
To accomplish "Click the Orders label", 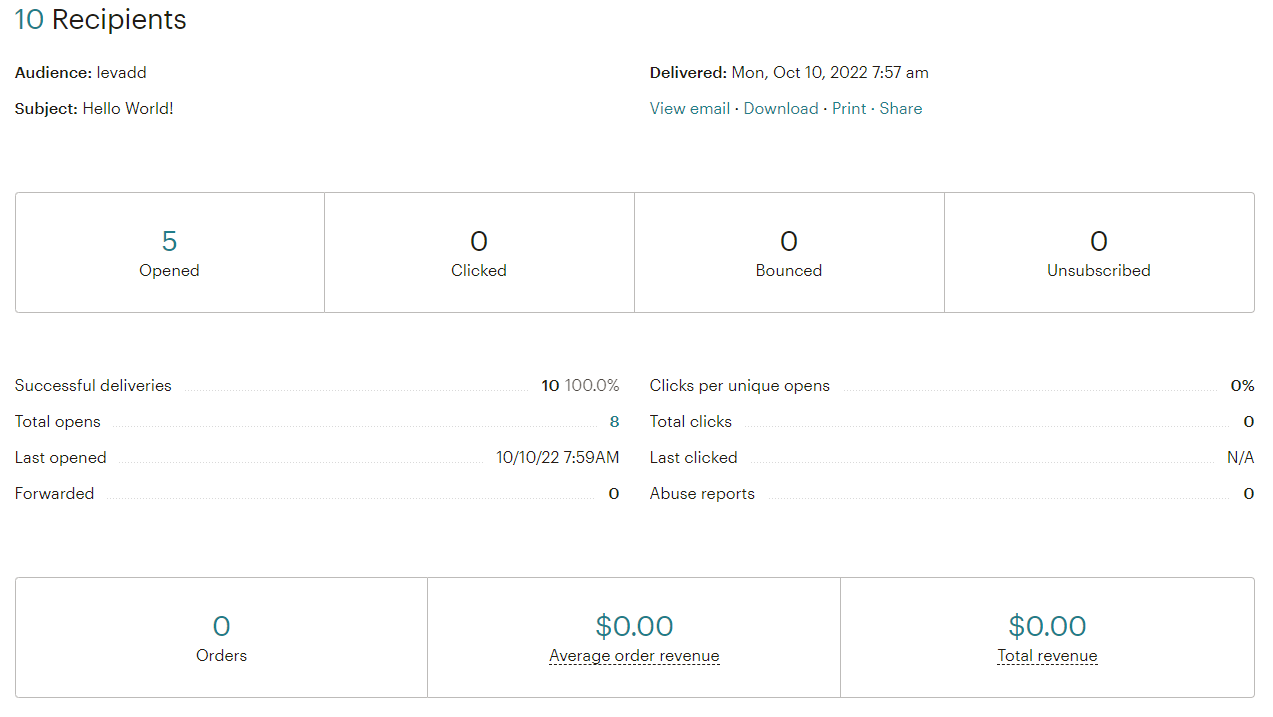I will (x=221, y=656).
